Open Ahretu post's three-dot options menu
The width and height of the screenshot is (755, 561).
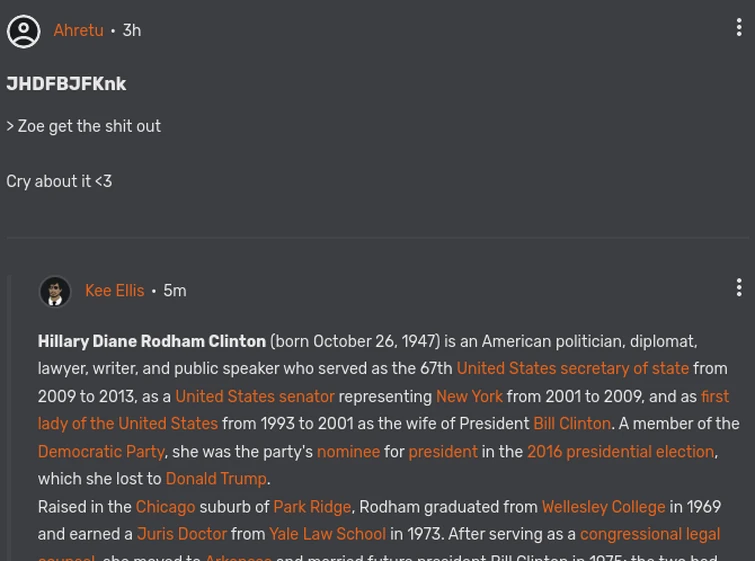point(739,29)
